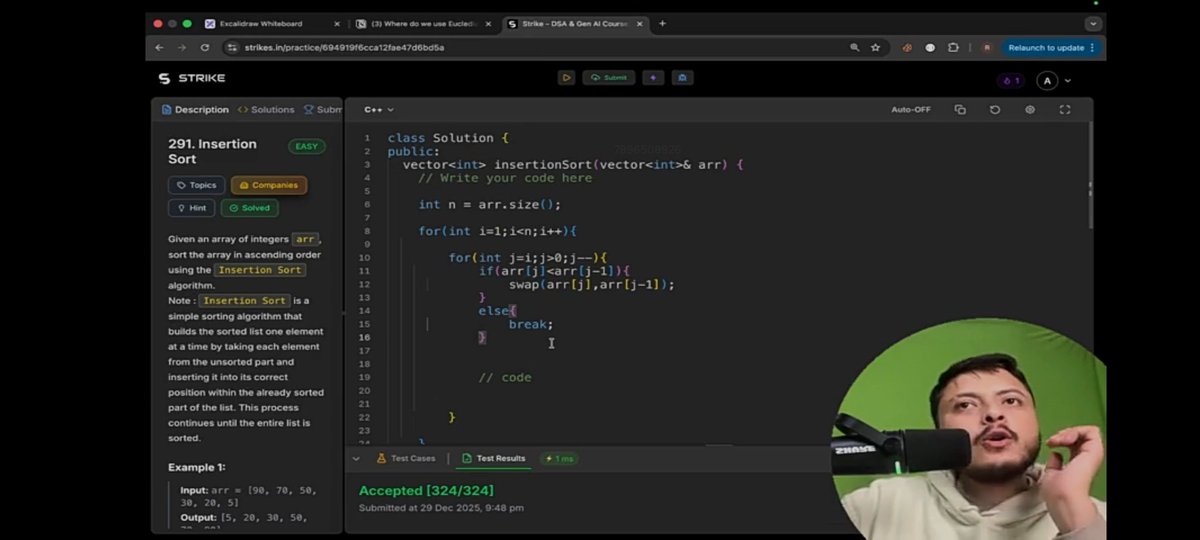Click the fullscreen editor icon

click(x=1065, y=110)
